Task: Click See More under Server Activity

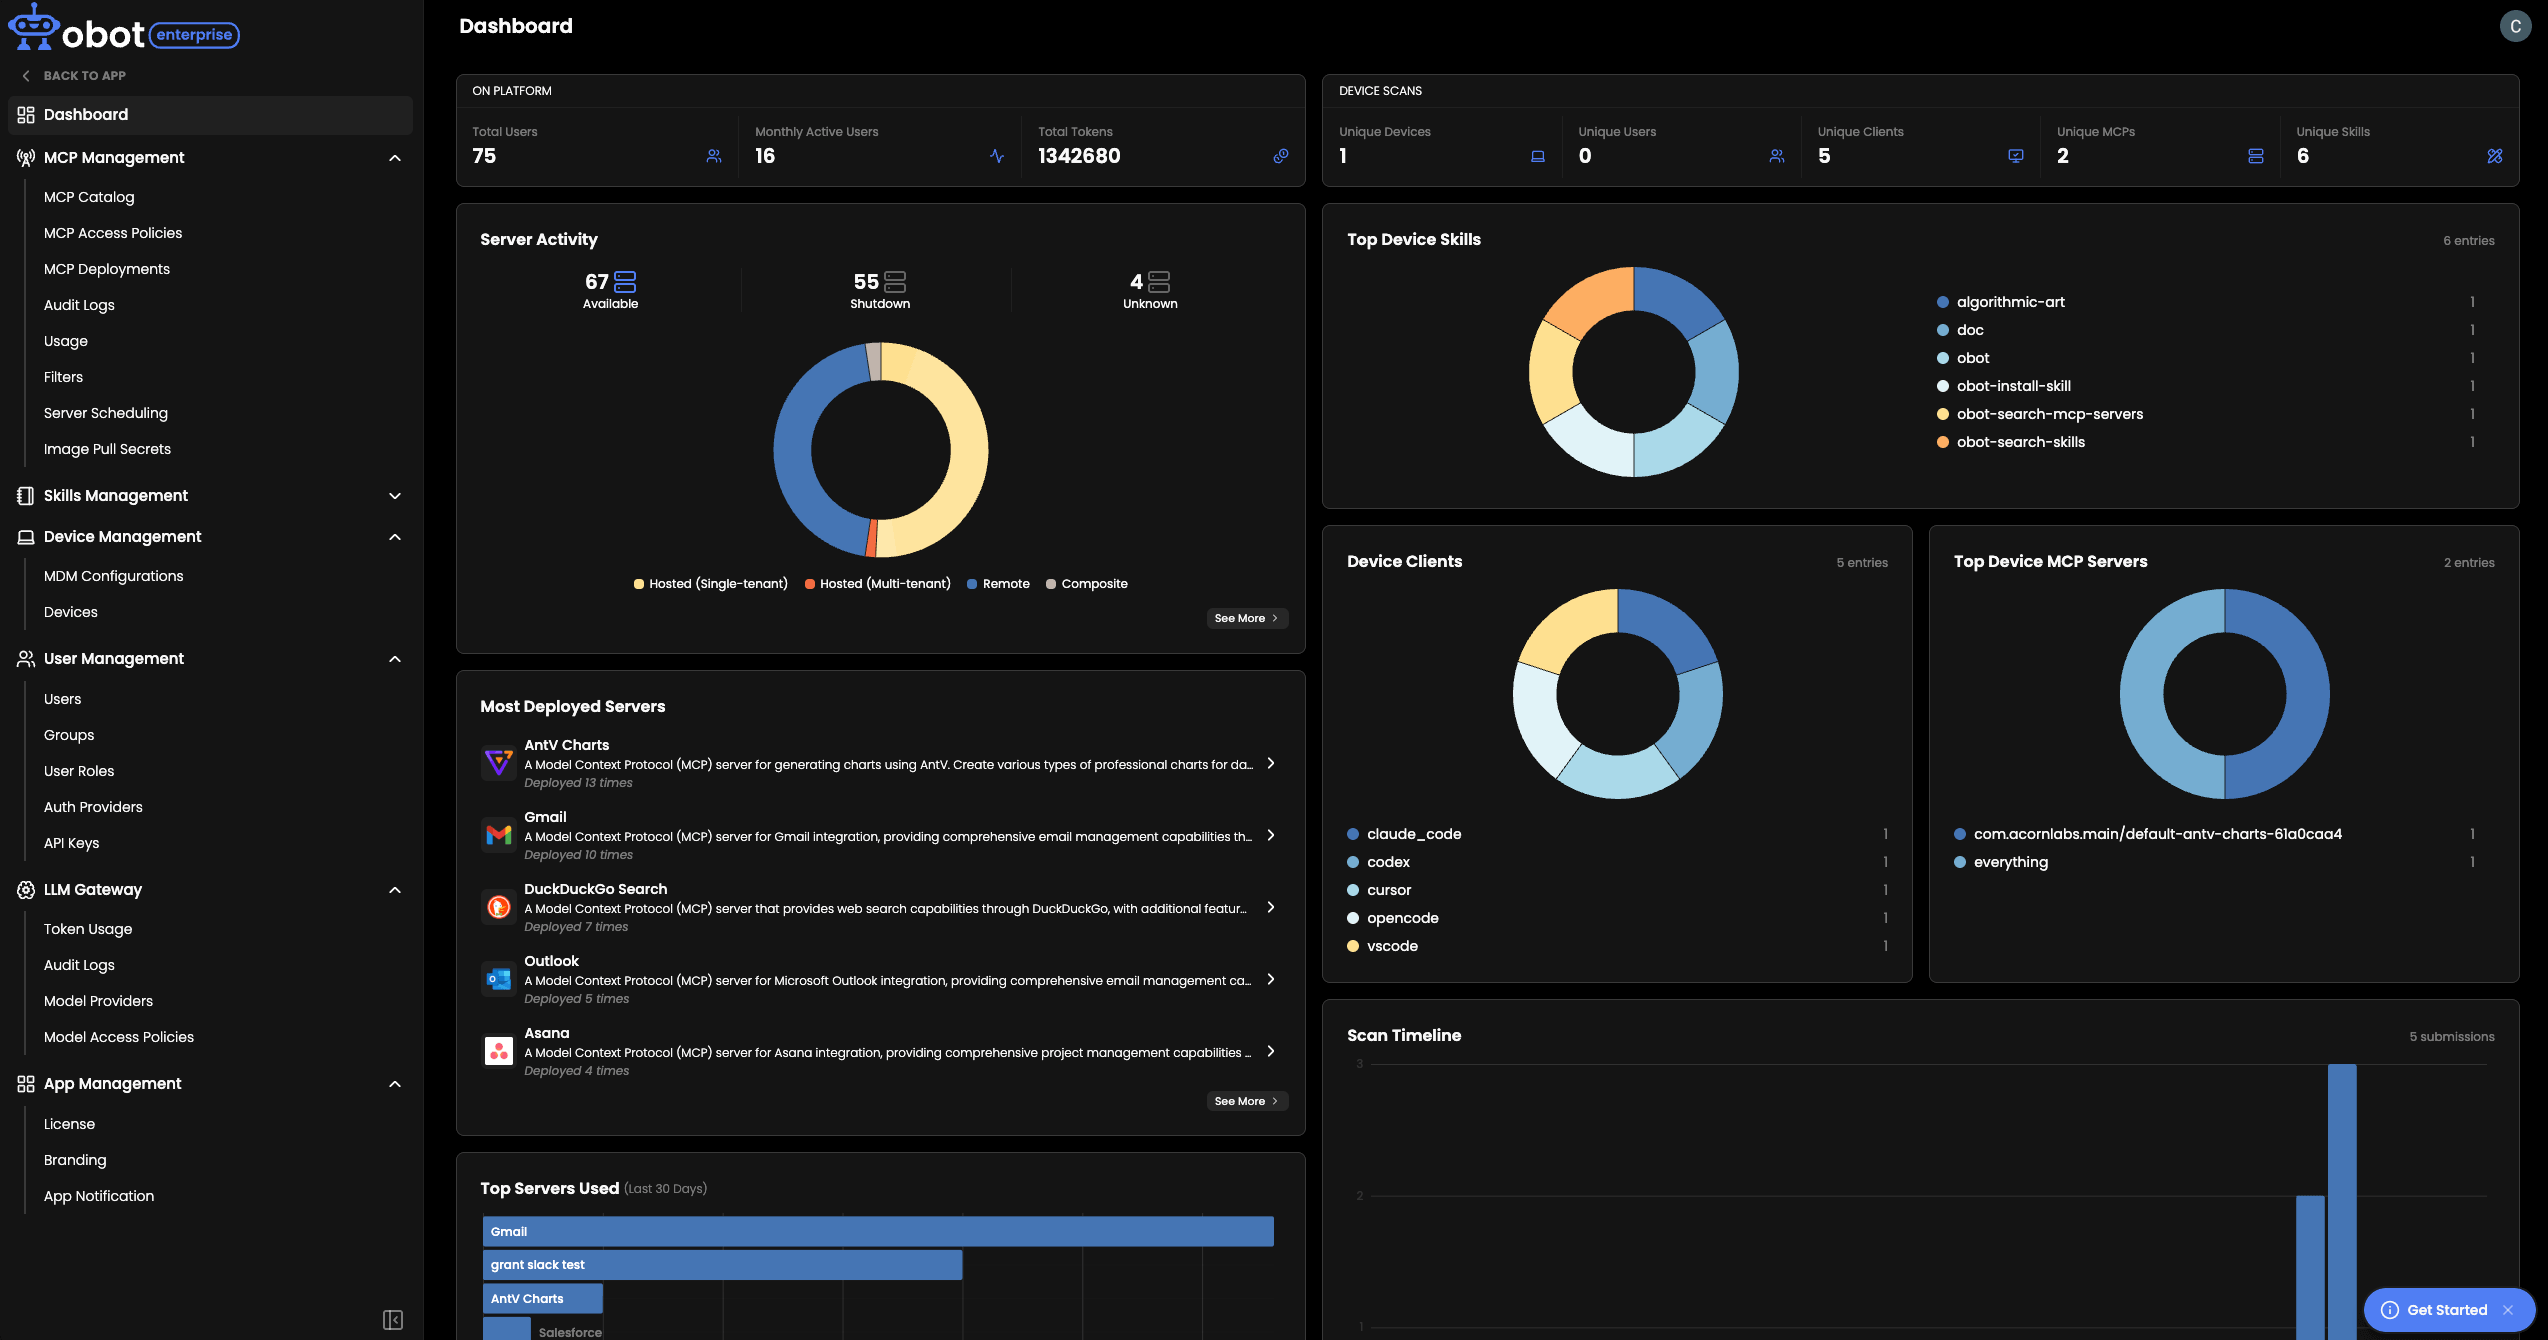Action: pyautogui.click(x=1247, y=618)
